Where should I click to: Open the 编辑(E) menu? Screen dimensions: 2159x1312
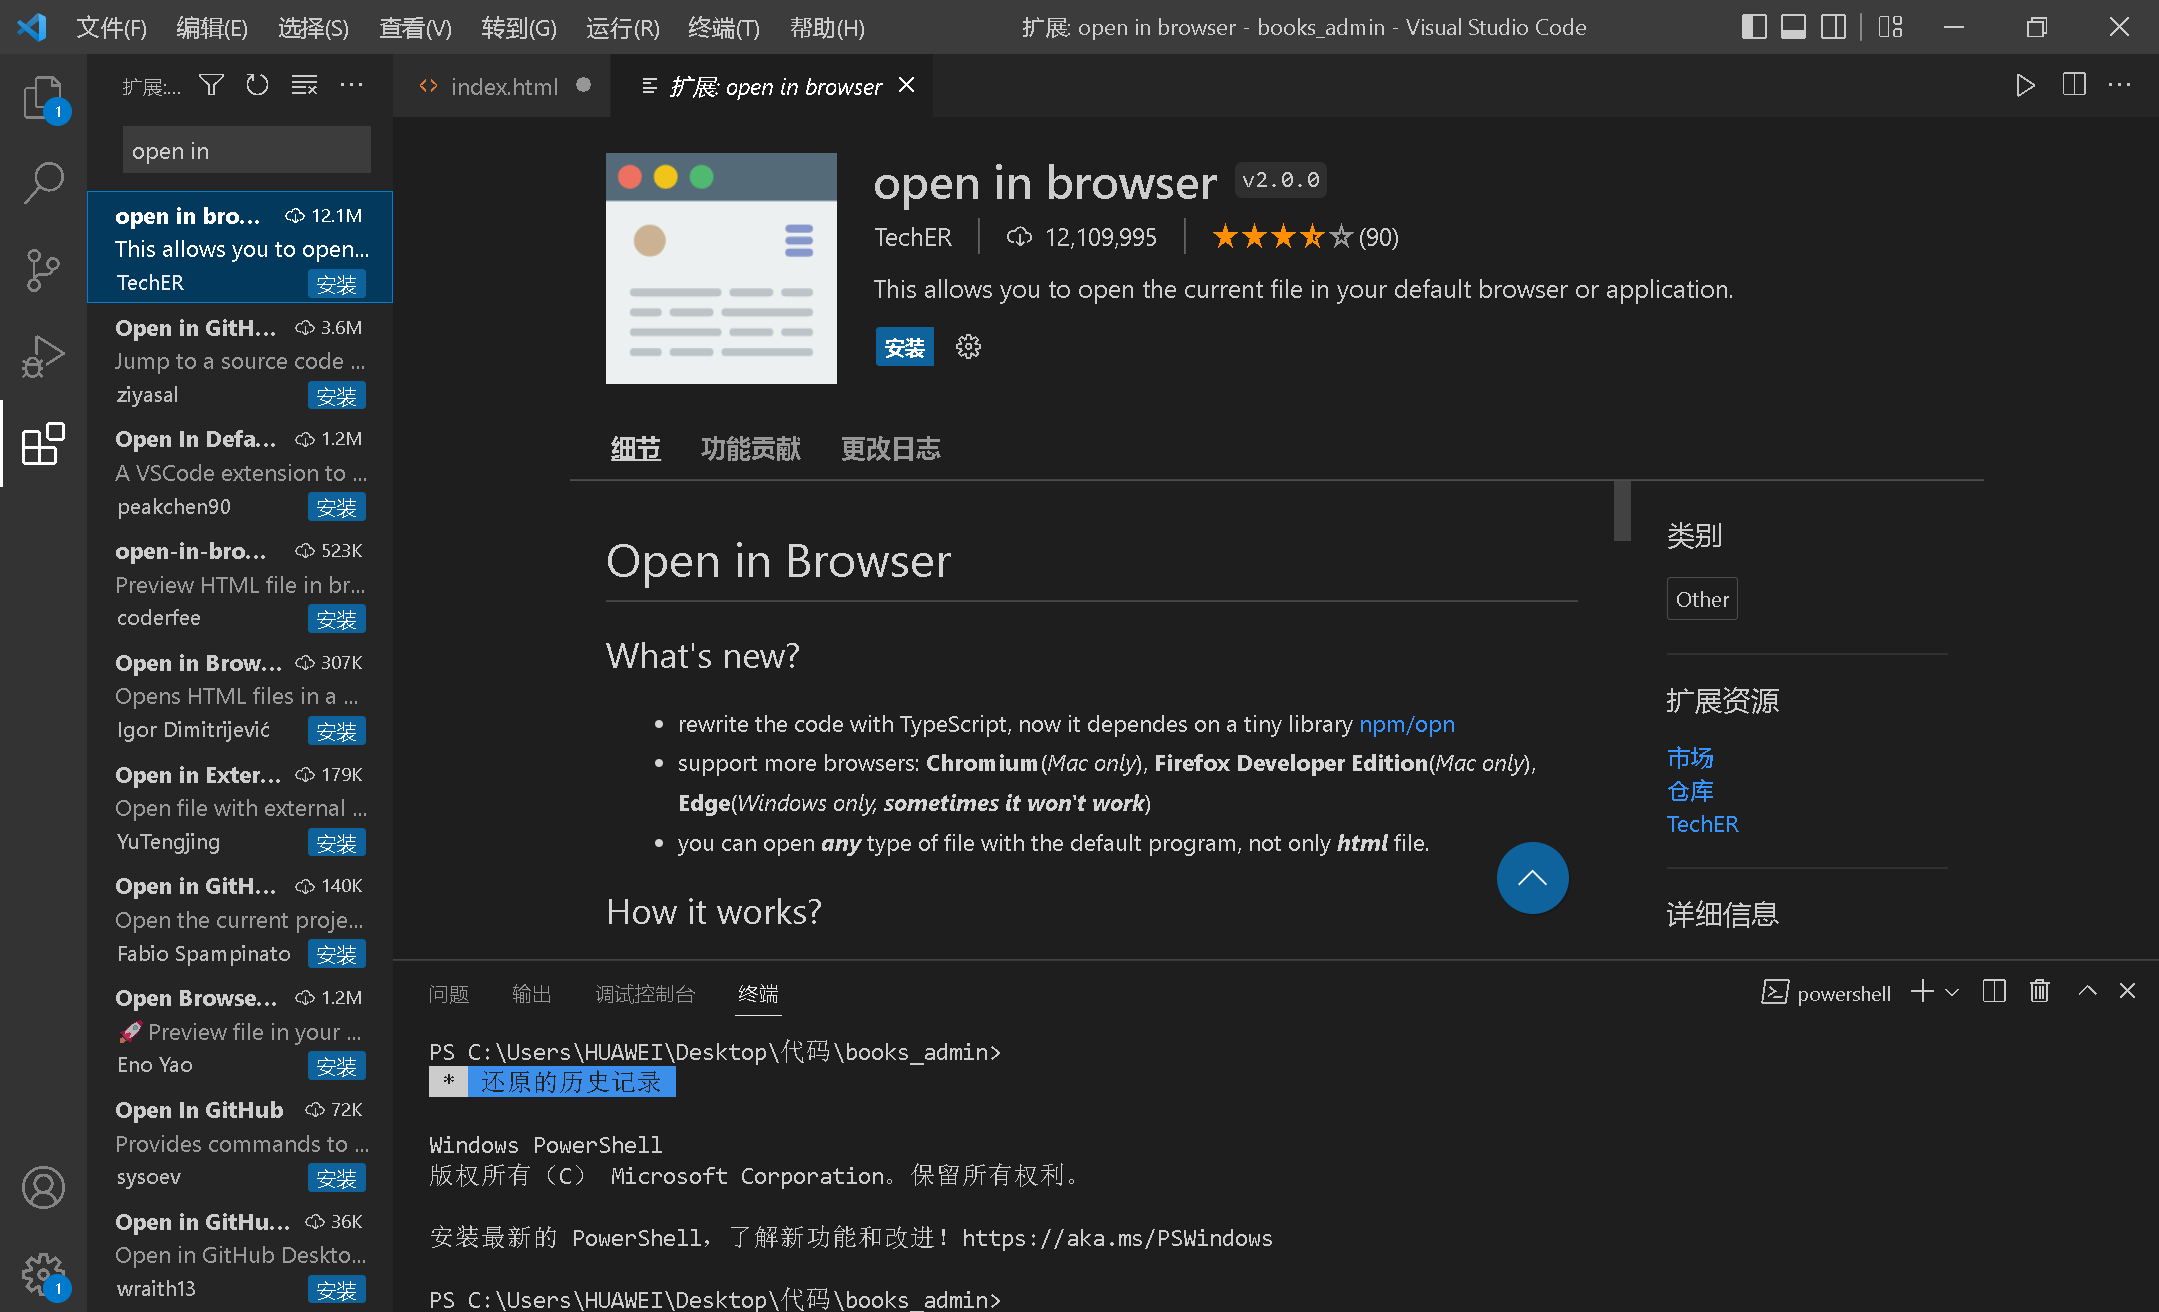[x=212, y=27]
